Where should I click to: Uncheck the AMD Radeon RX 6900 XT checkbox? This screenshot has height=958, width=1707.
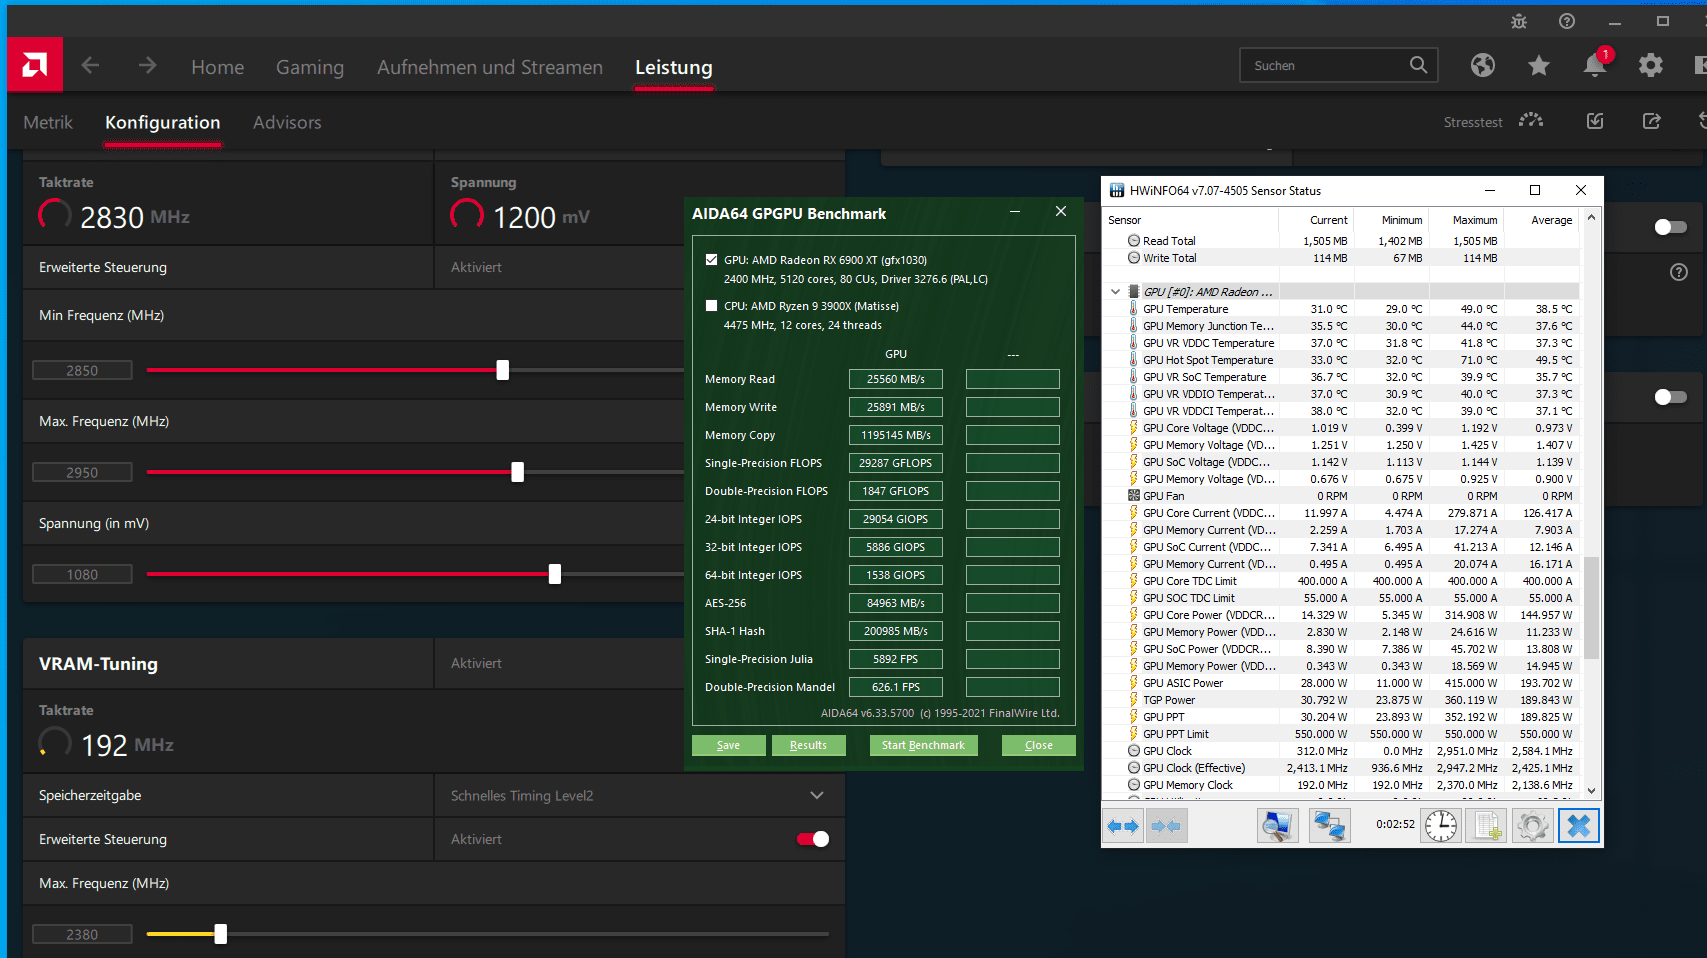[711, 260]
